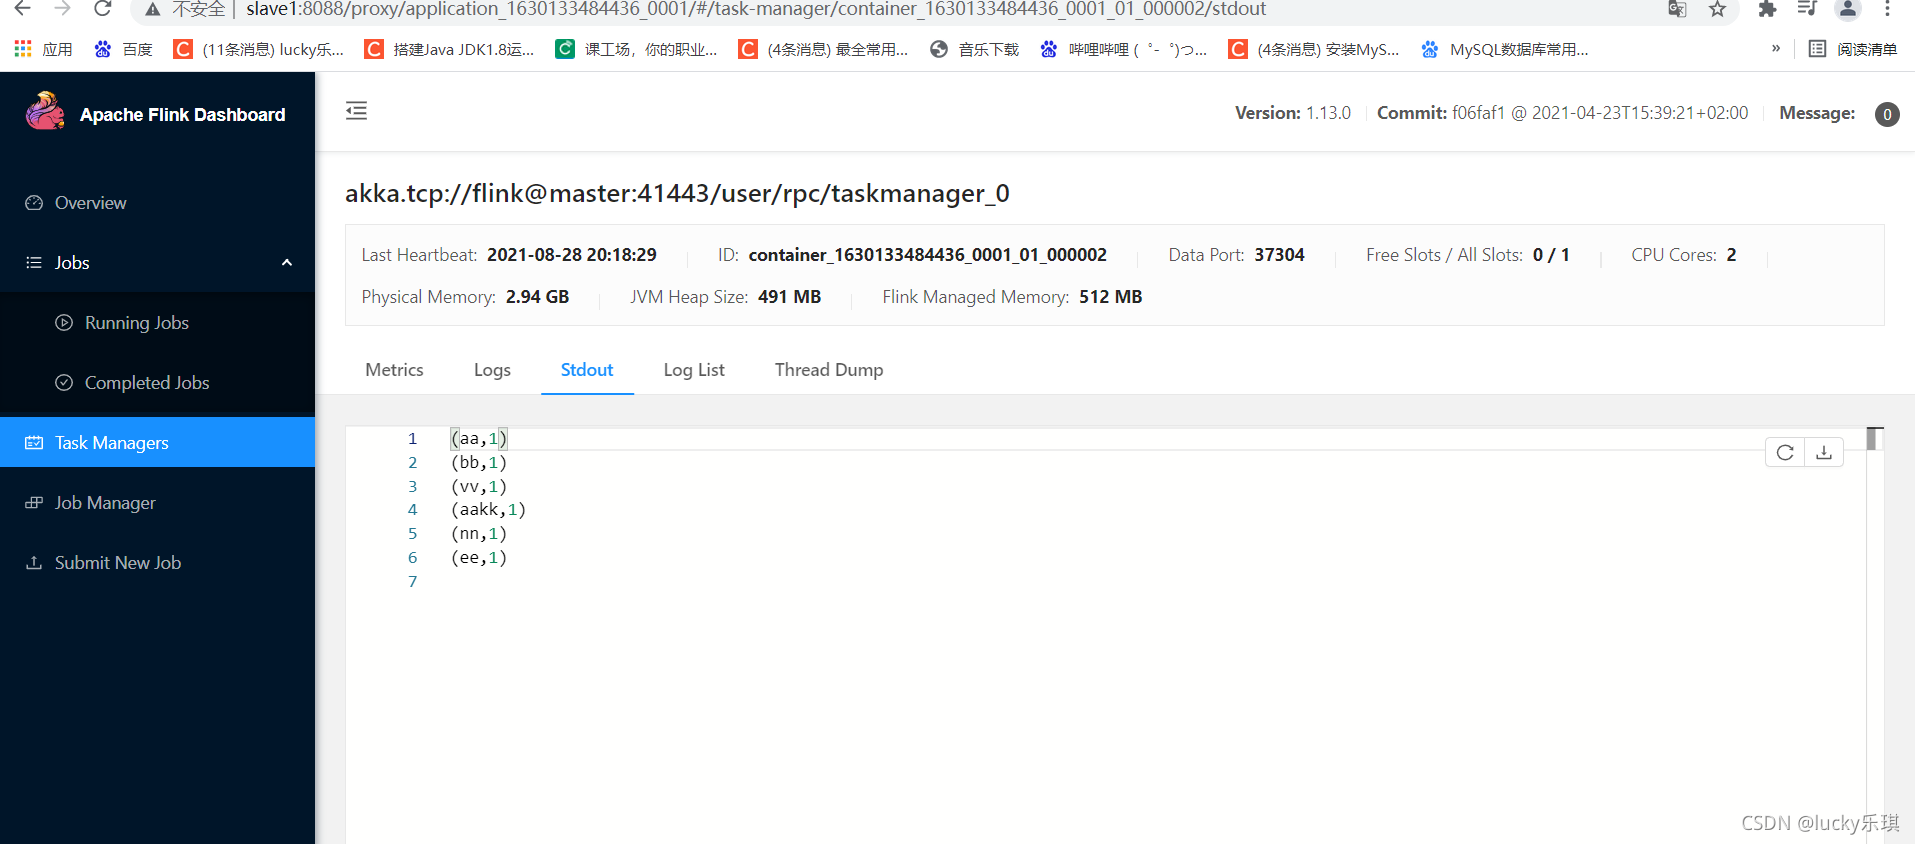Switch to the Log List tab
This screenshot has height=844, width=1915.
(694, 370)
